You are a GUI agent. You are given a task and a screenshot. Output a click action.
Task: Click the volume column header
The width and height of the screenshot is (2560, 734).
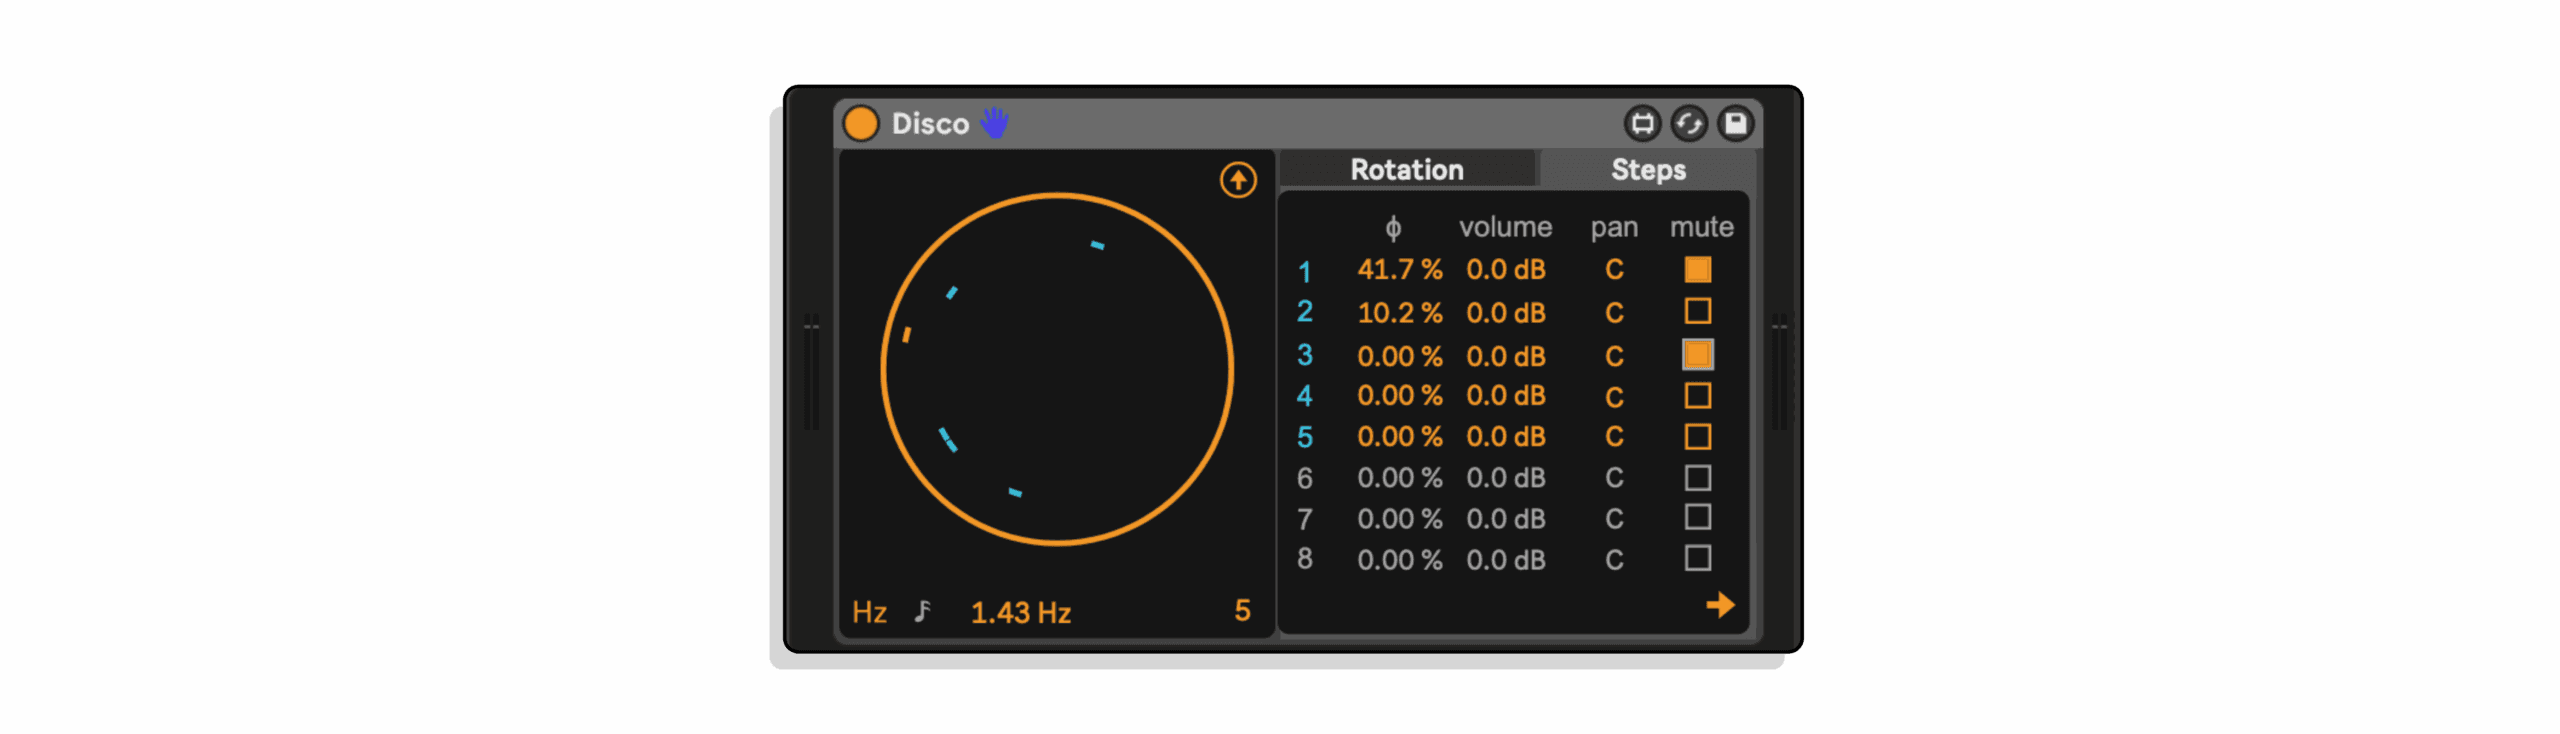tap(1504, 227)
